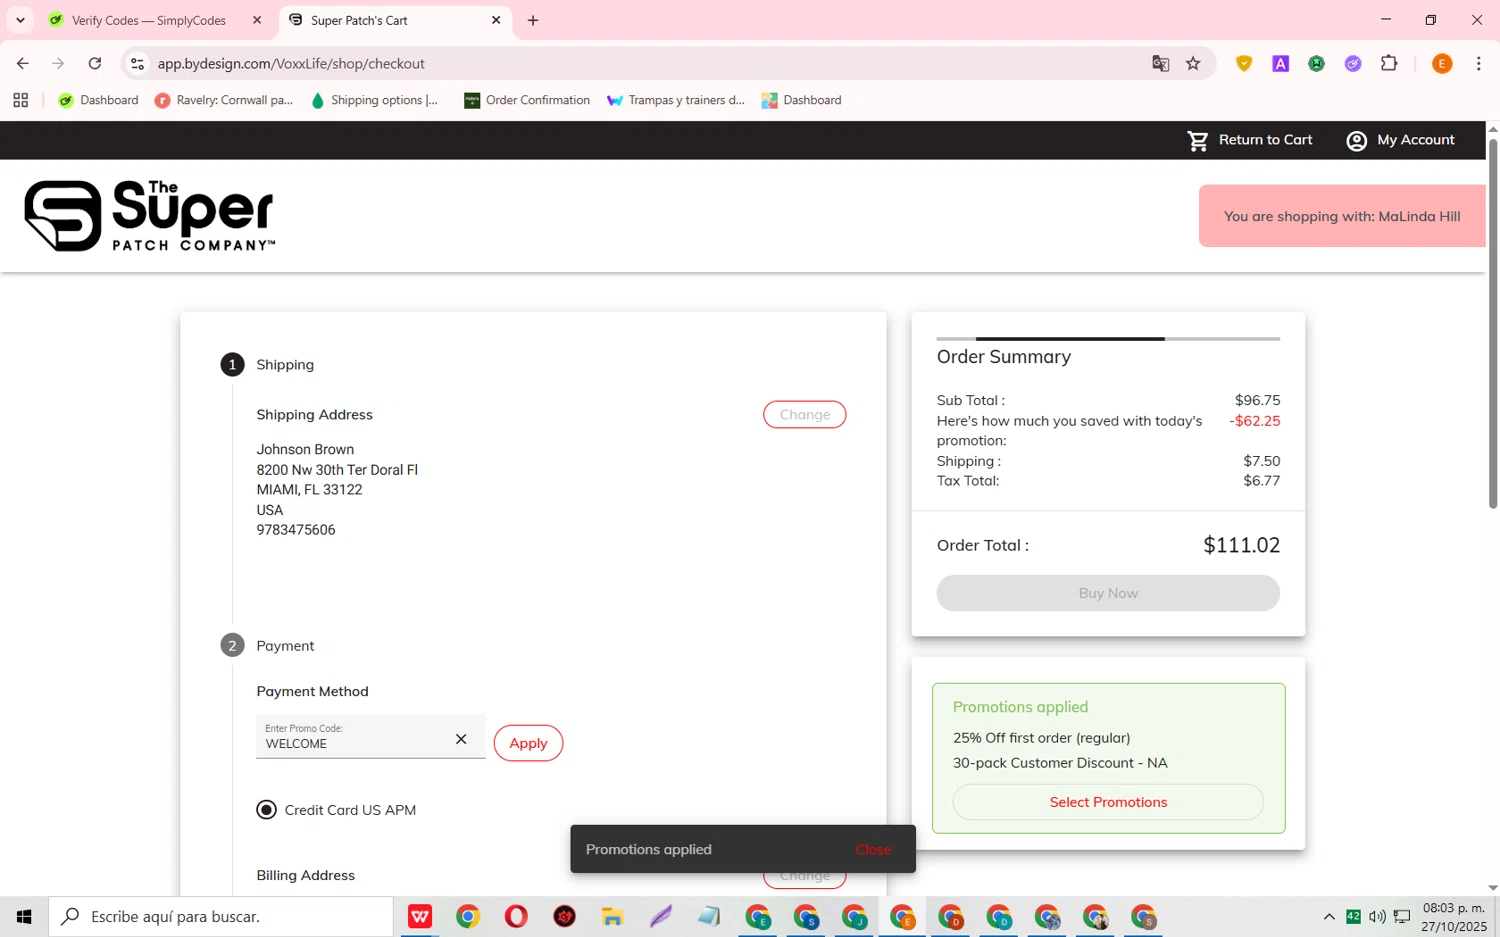Open the bookmarks apps grid
This screenshot has width=1500, height=937.
pyautogui.click(x=20, y=100)
